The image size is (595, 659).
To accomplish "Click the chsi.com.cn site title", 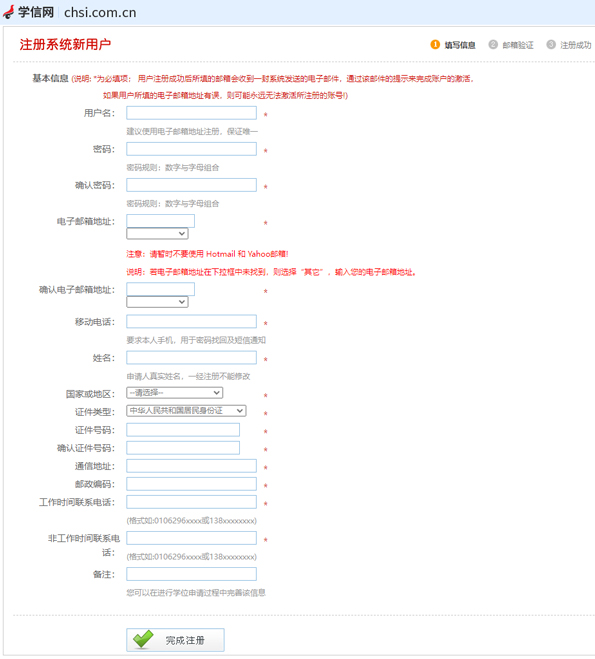I will click(100, 13).
